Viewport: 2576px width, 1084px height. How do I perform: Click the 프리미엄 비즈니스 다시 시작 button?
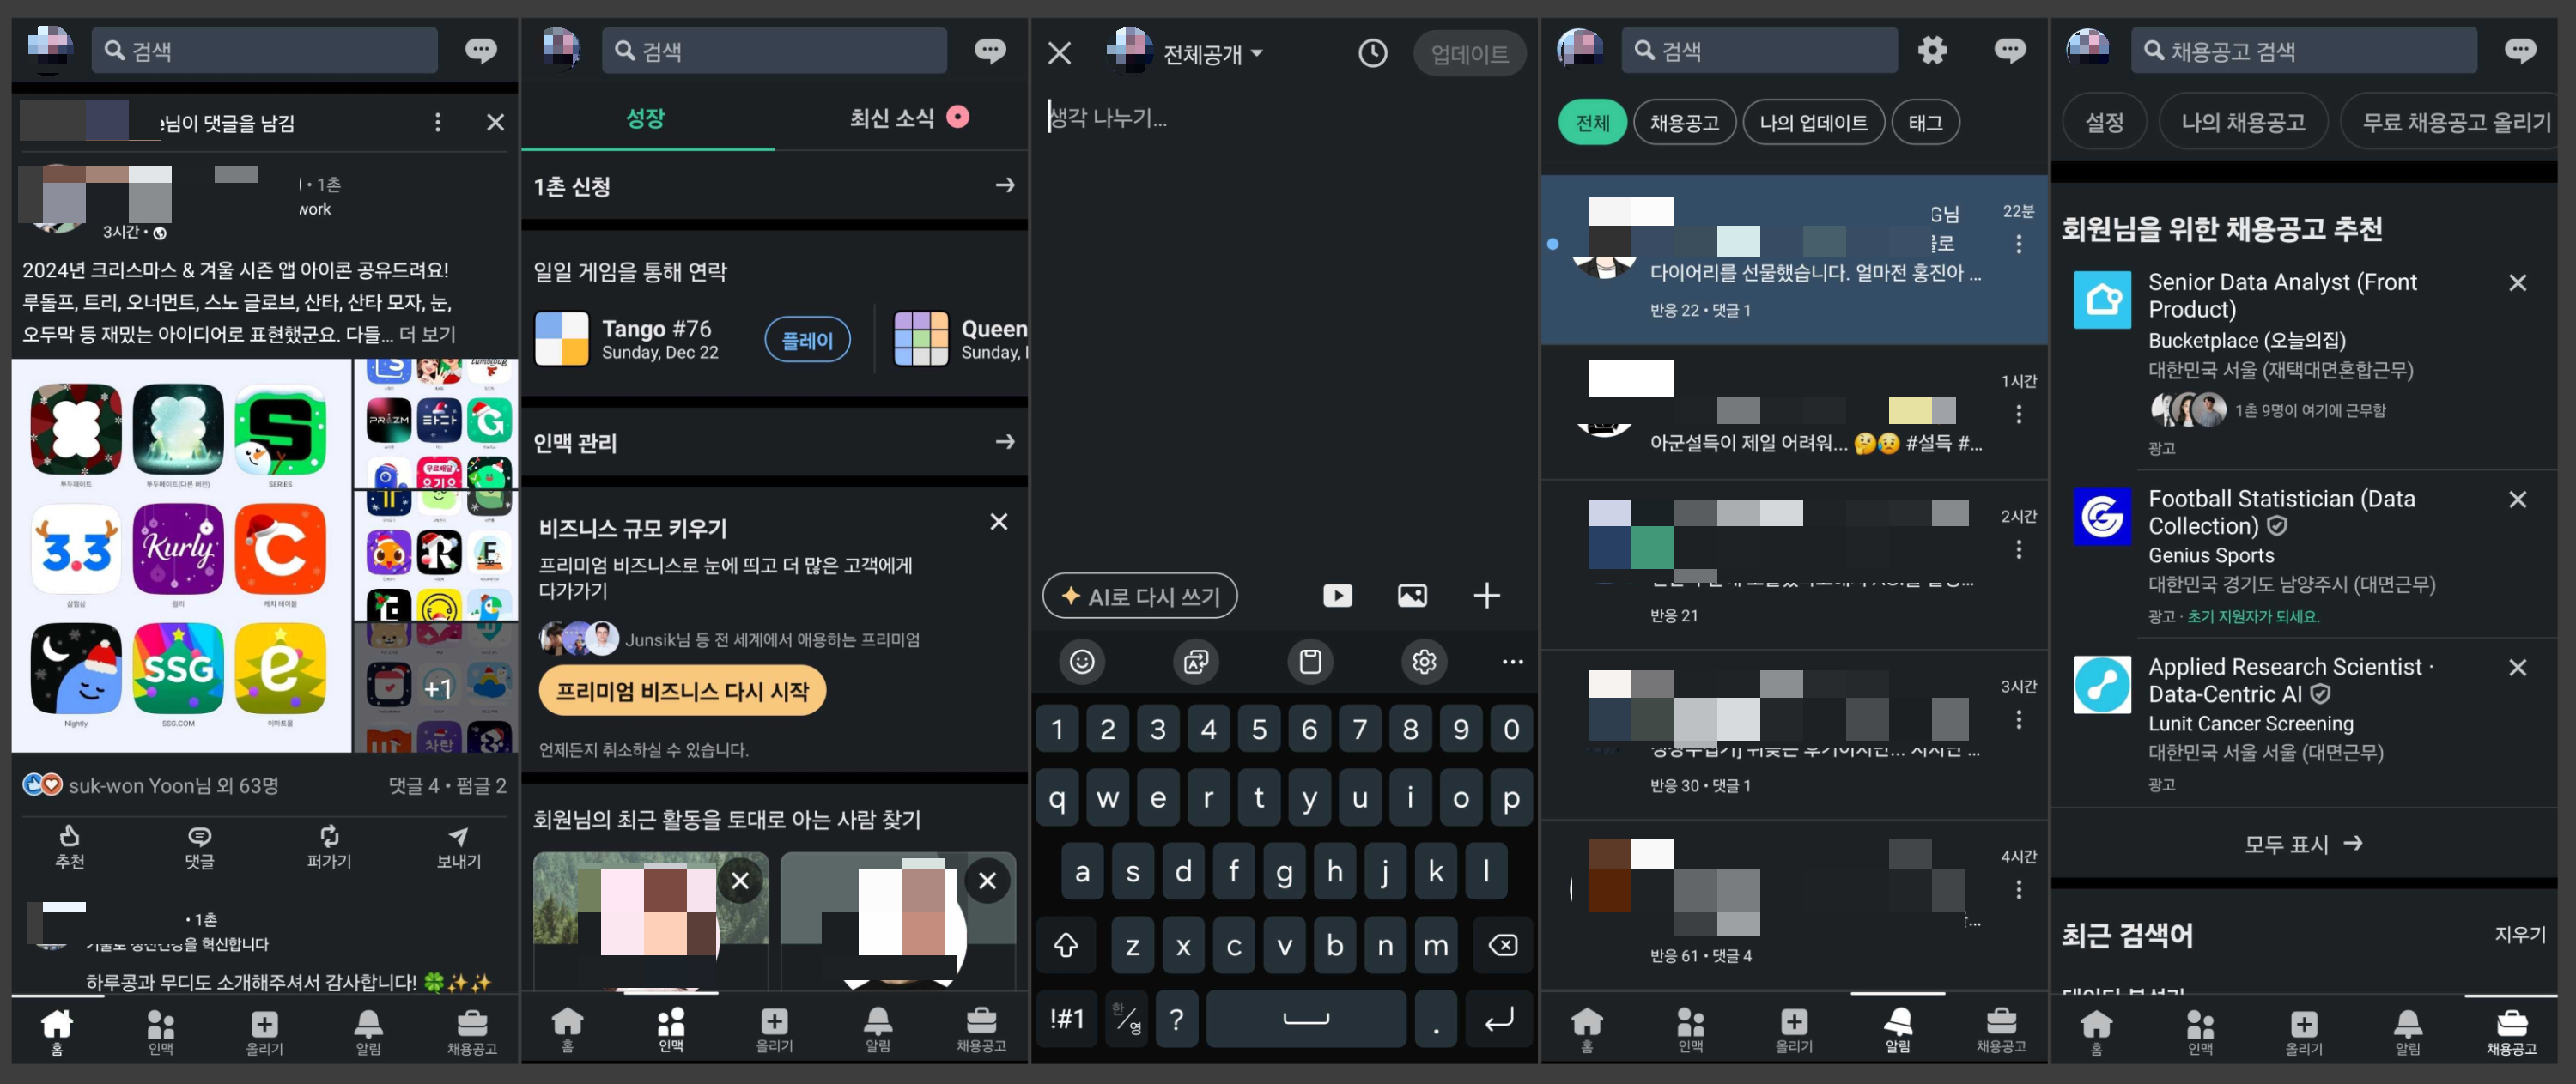coord(682,691)
